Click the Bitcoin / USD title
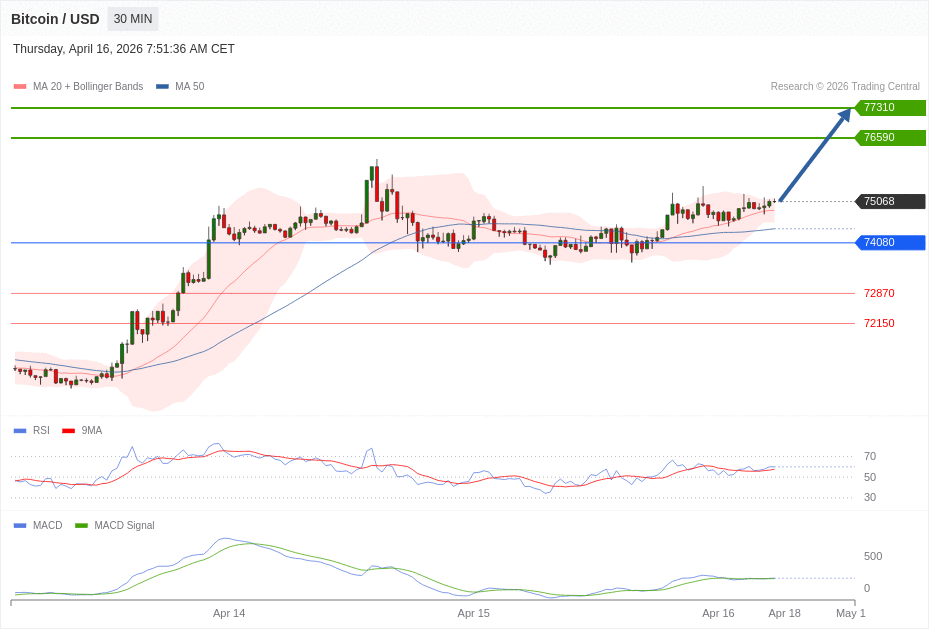The width and height of the screenshot is (929, 629). [55, 19]
